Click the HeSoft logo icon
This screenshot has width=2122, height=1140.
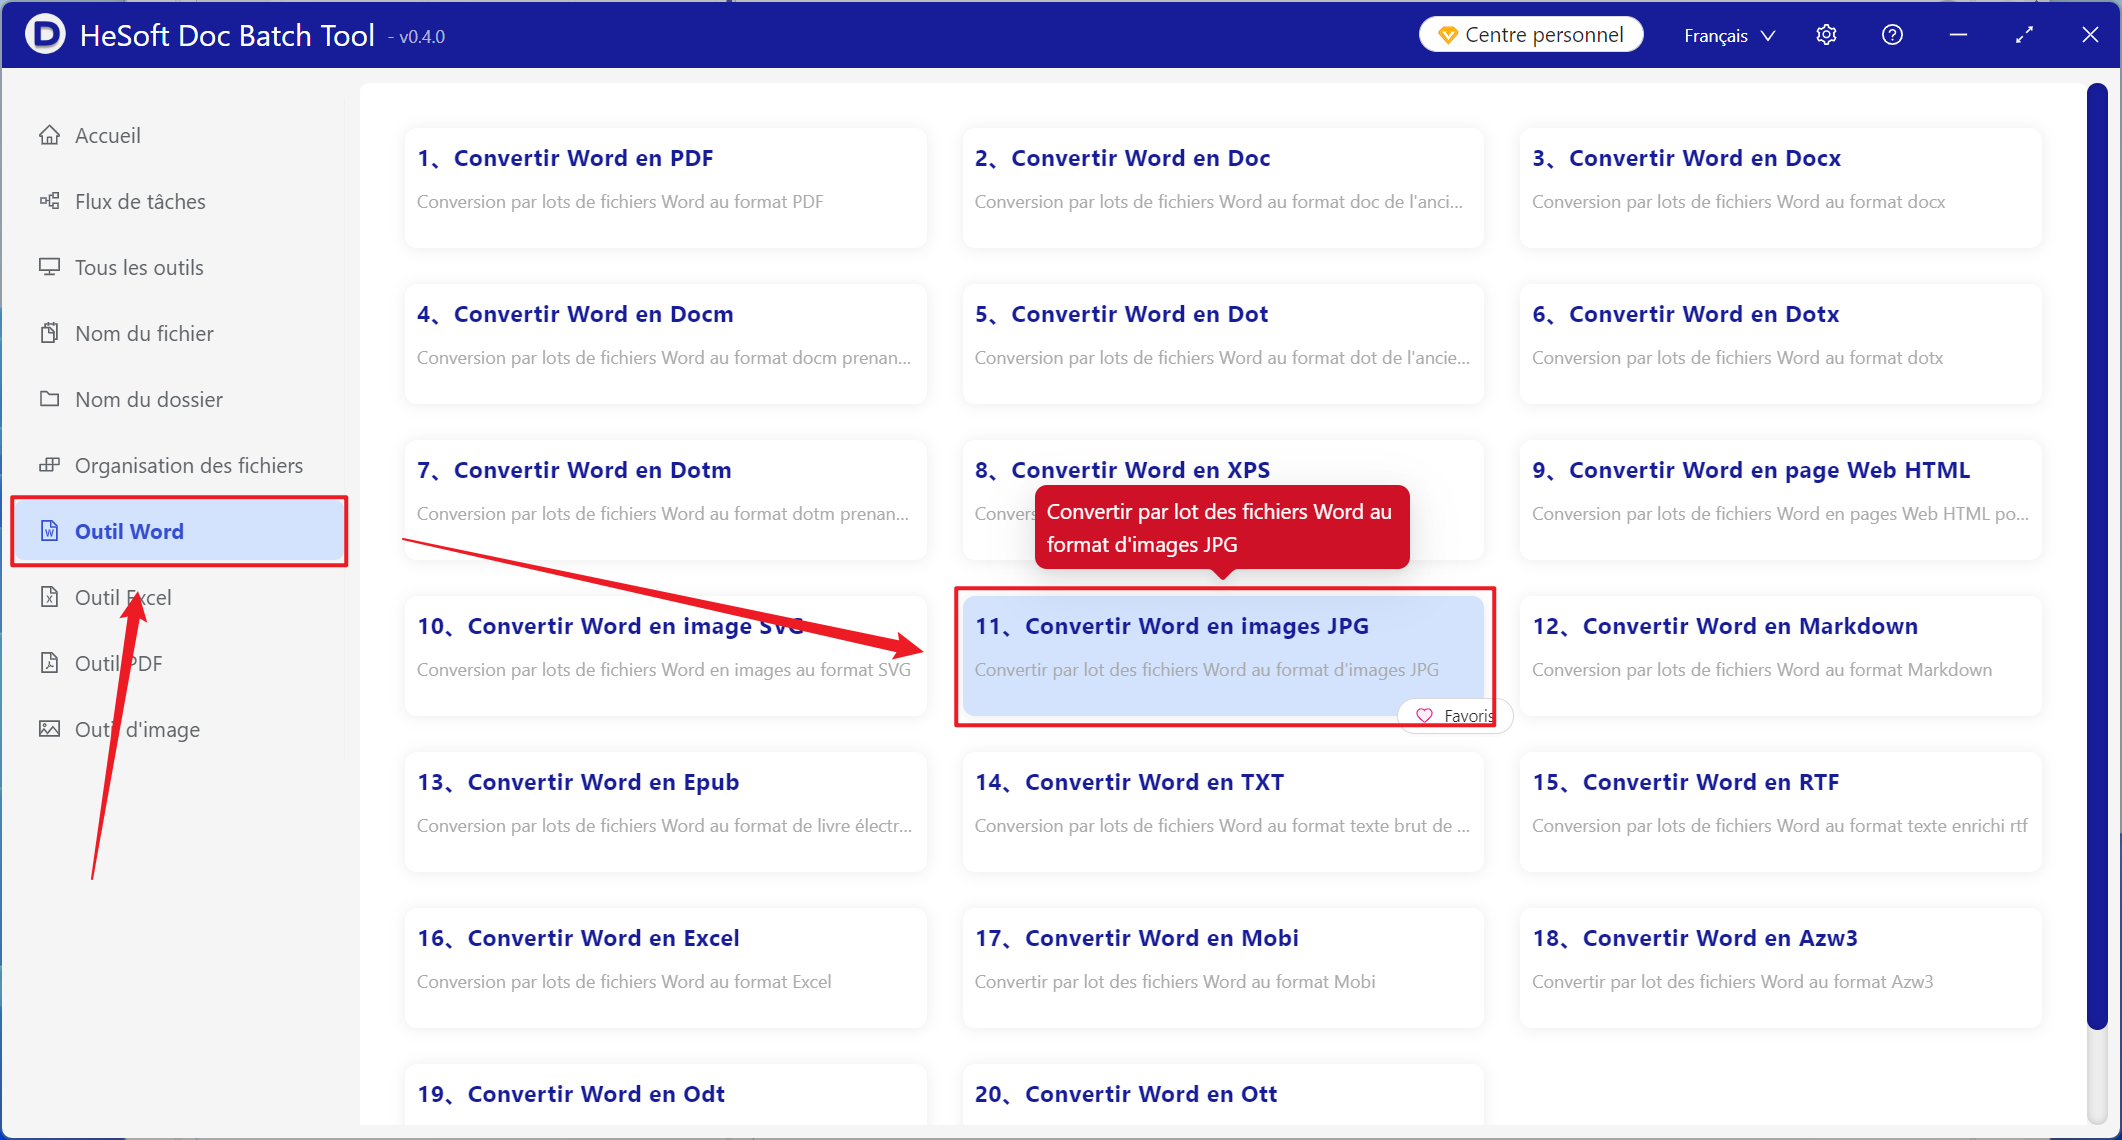point(45,34)
